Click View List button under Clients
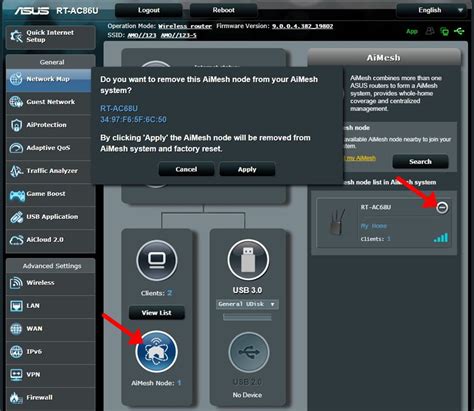Screen dimensions: 474x411 click(x=157, y=313)
